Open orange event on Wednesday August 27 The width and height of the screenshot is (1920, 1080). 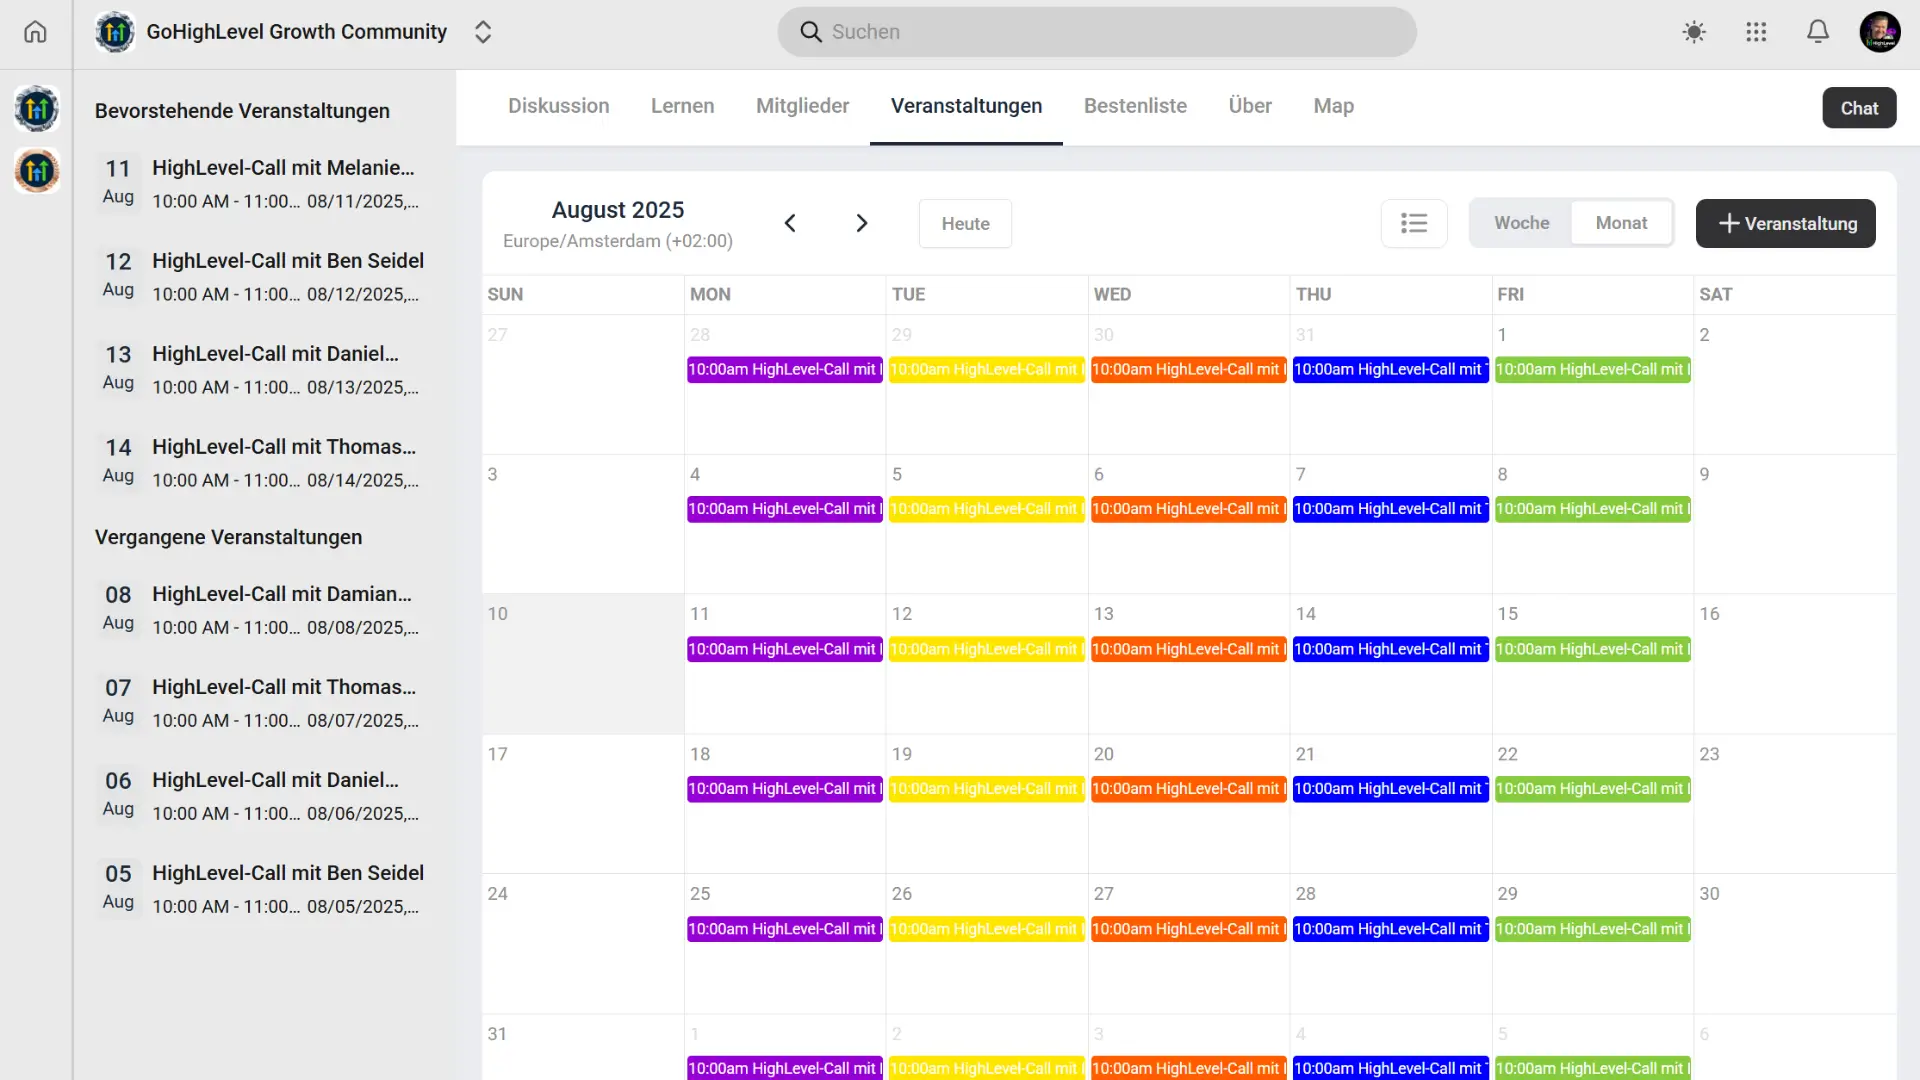pyautogui.click(x=1188, y=929)
